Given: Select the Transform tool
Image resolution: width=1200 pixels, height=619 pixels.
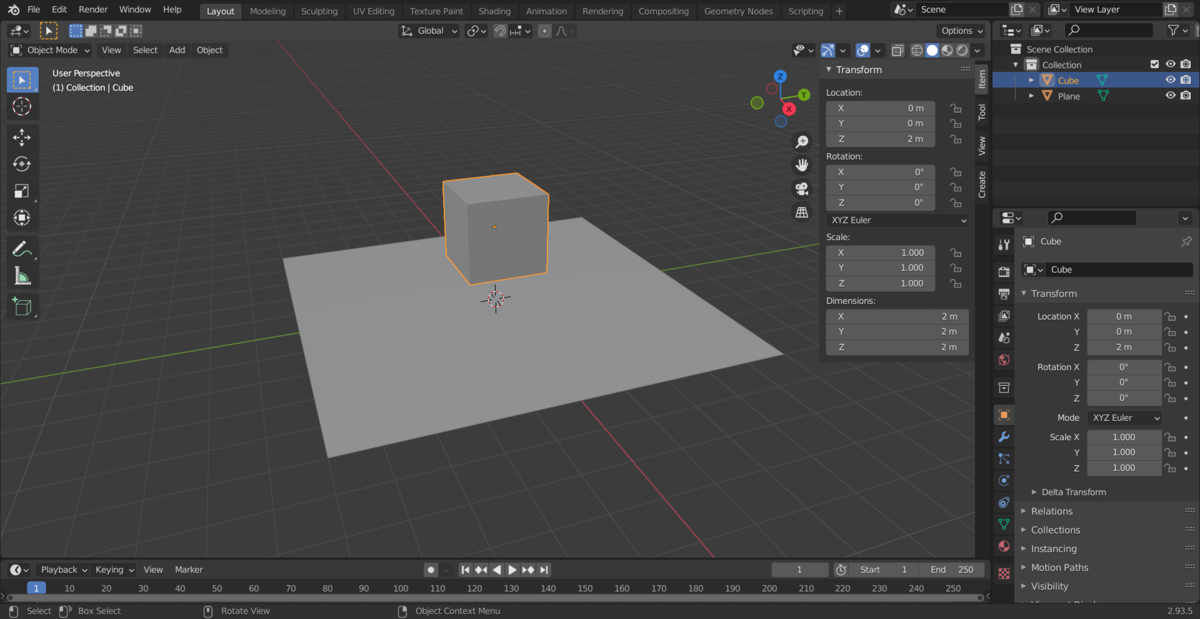Looking at the screenshot, I should 22,218.
